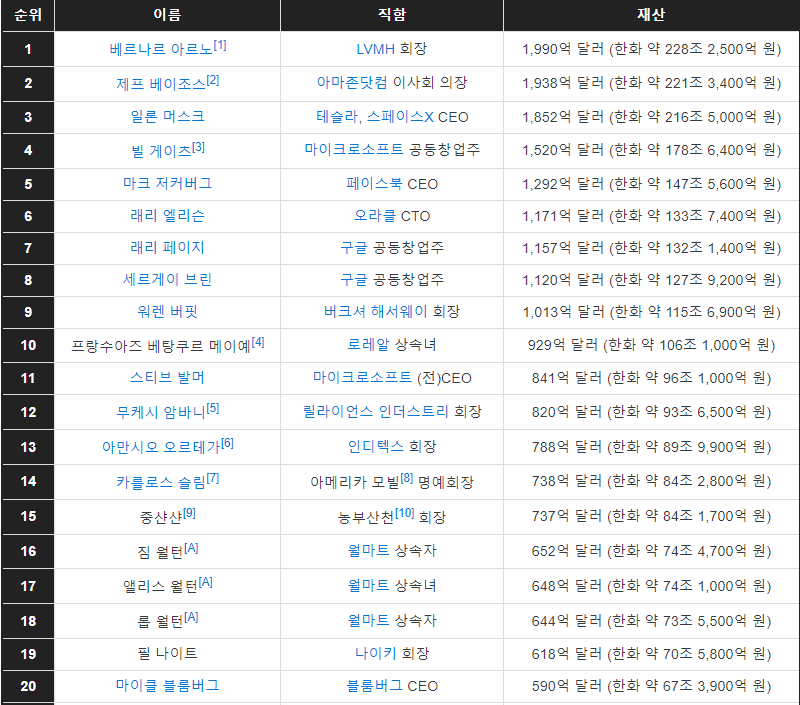The height and width of the screenshot is (705, 800).
Task: Click the 오라클 link
Action: click(375, 216)
